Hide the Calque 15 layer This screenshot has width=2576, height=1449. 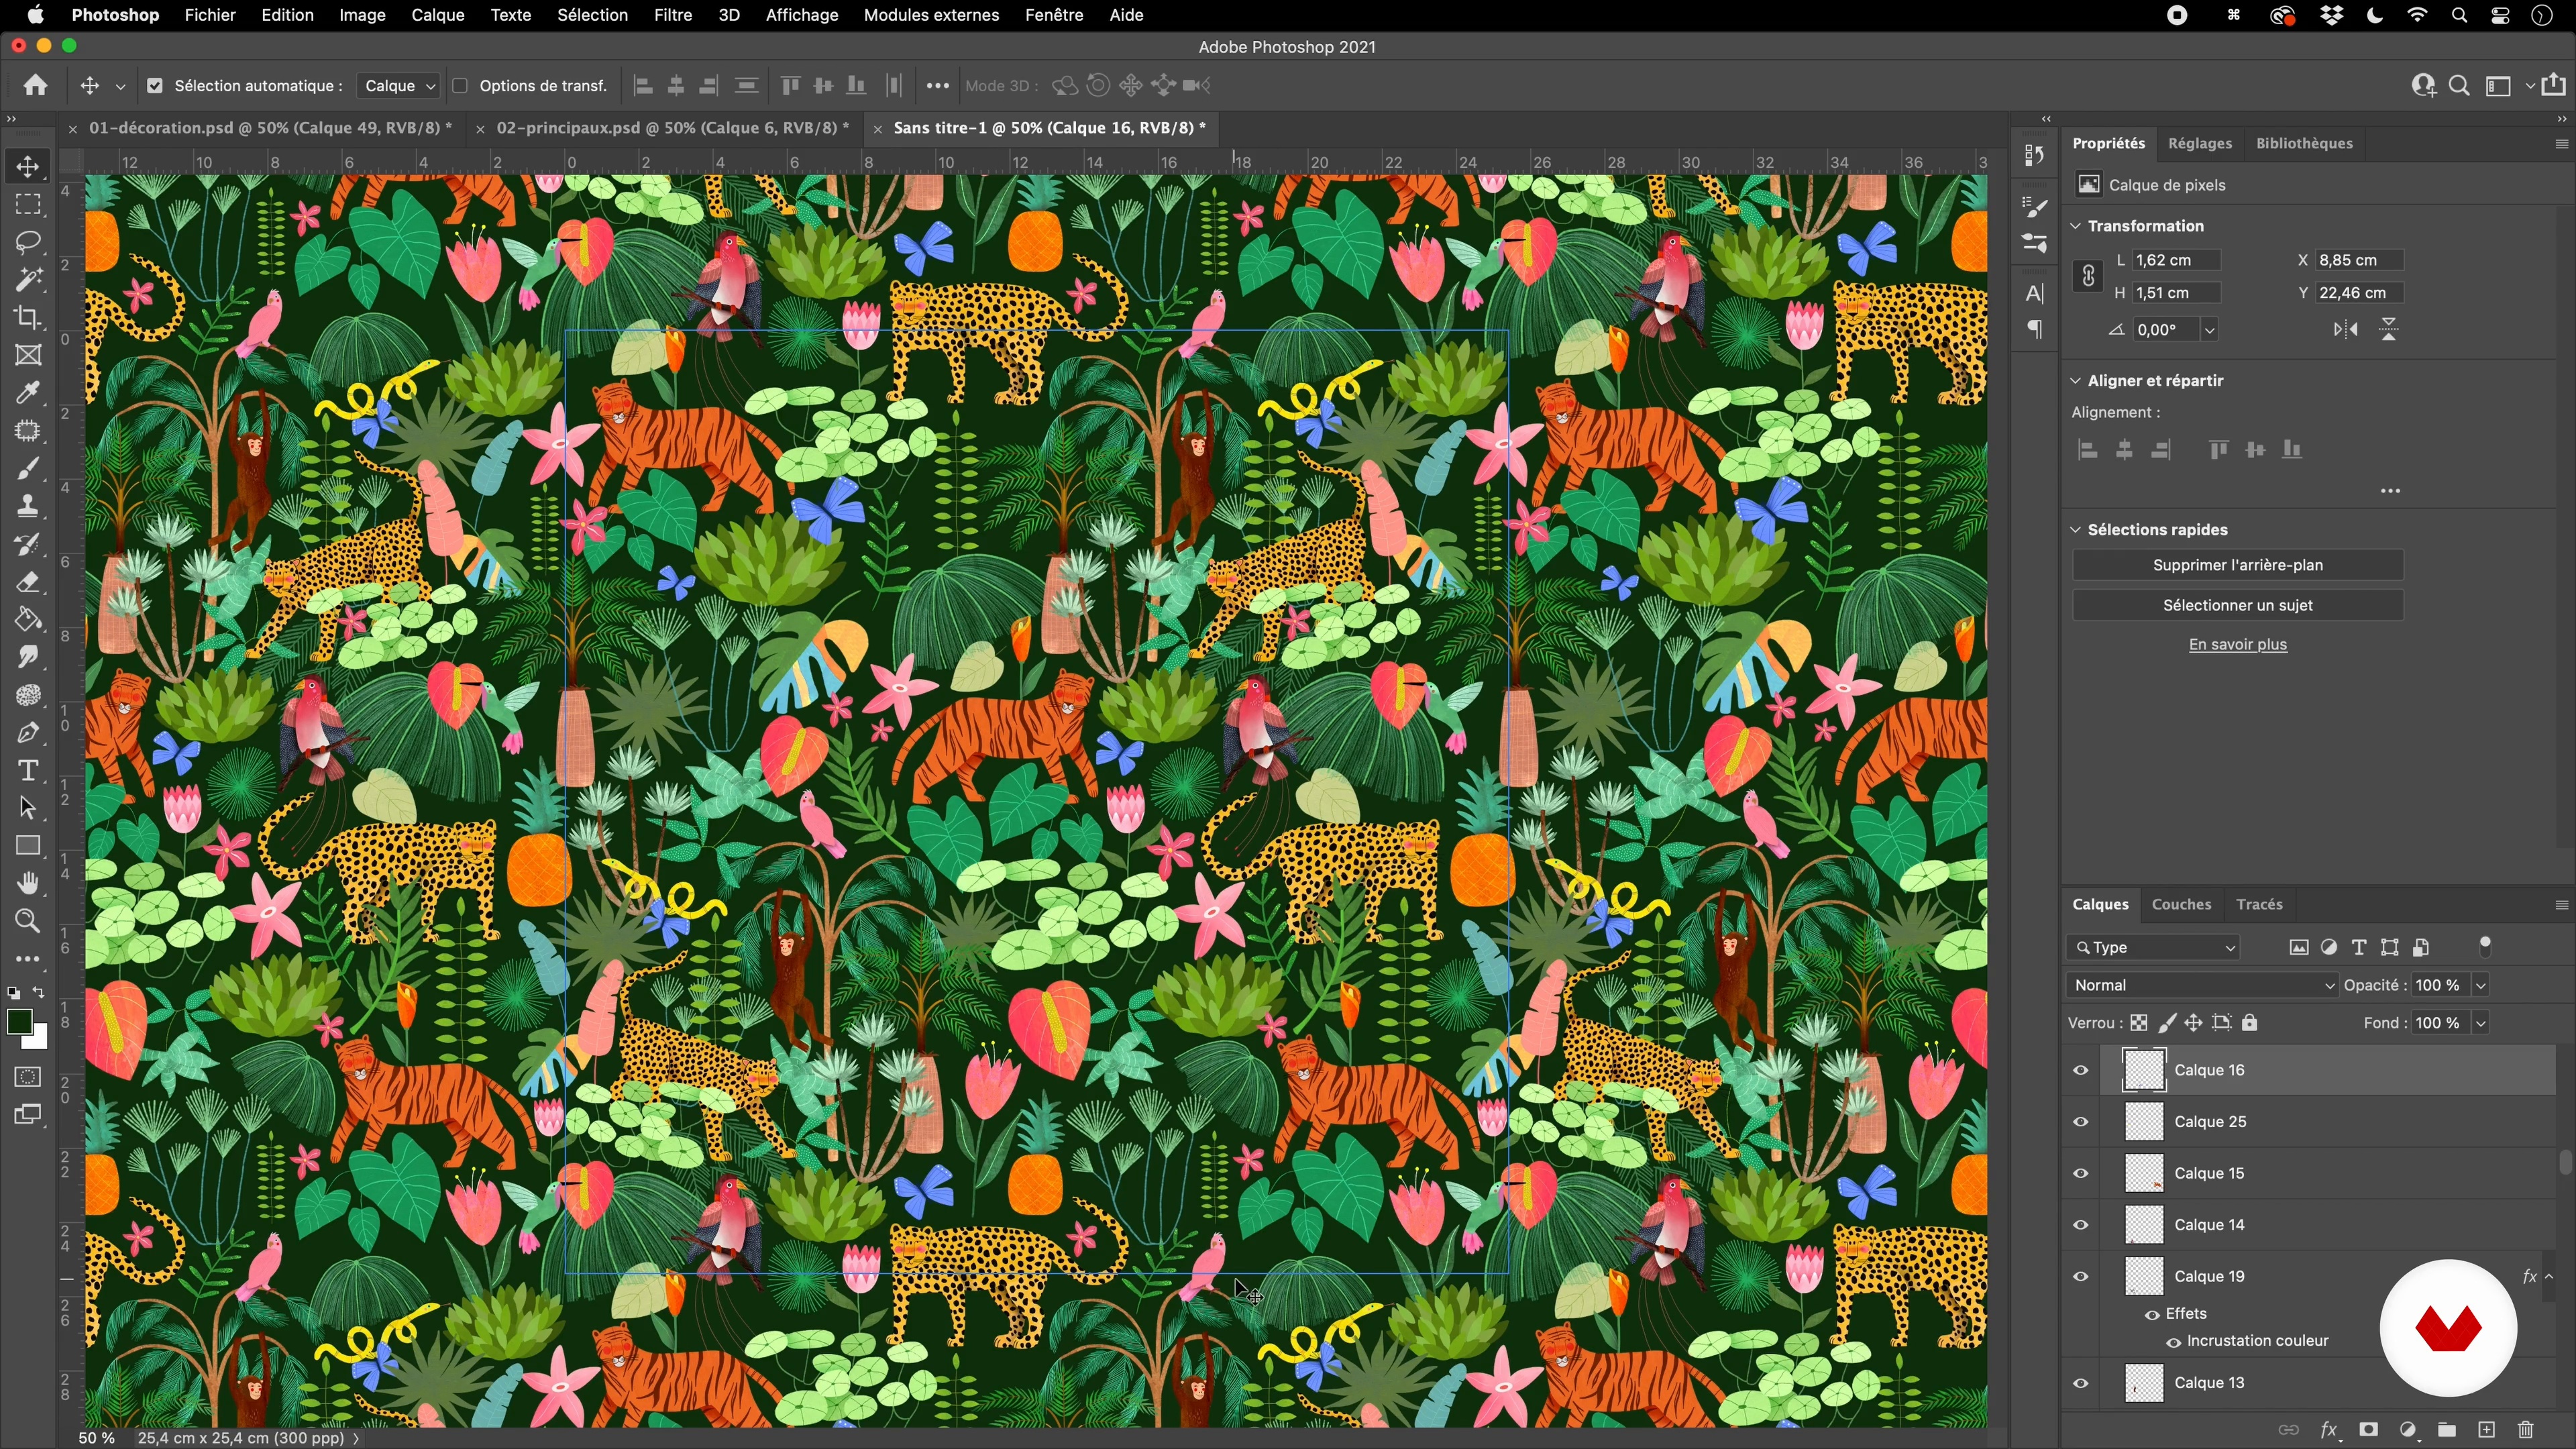pos(2081,1174)
